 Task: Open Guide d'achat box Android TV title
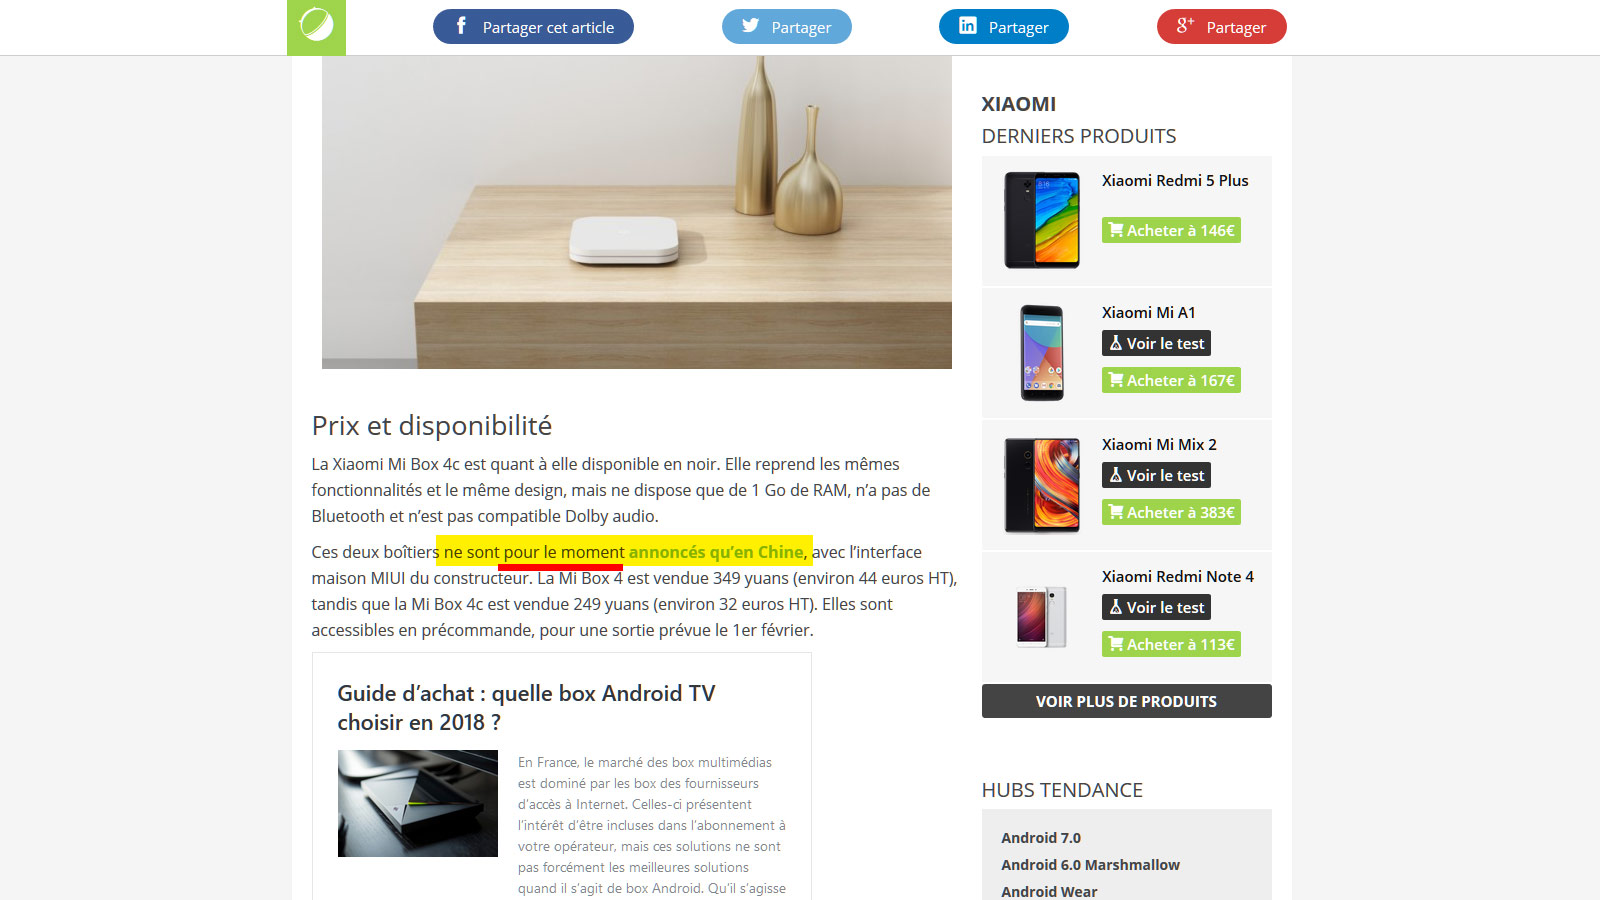(526, 708)
